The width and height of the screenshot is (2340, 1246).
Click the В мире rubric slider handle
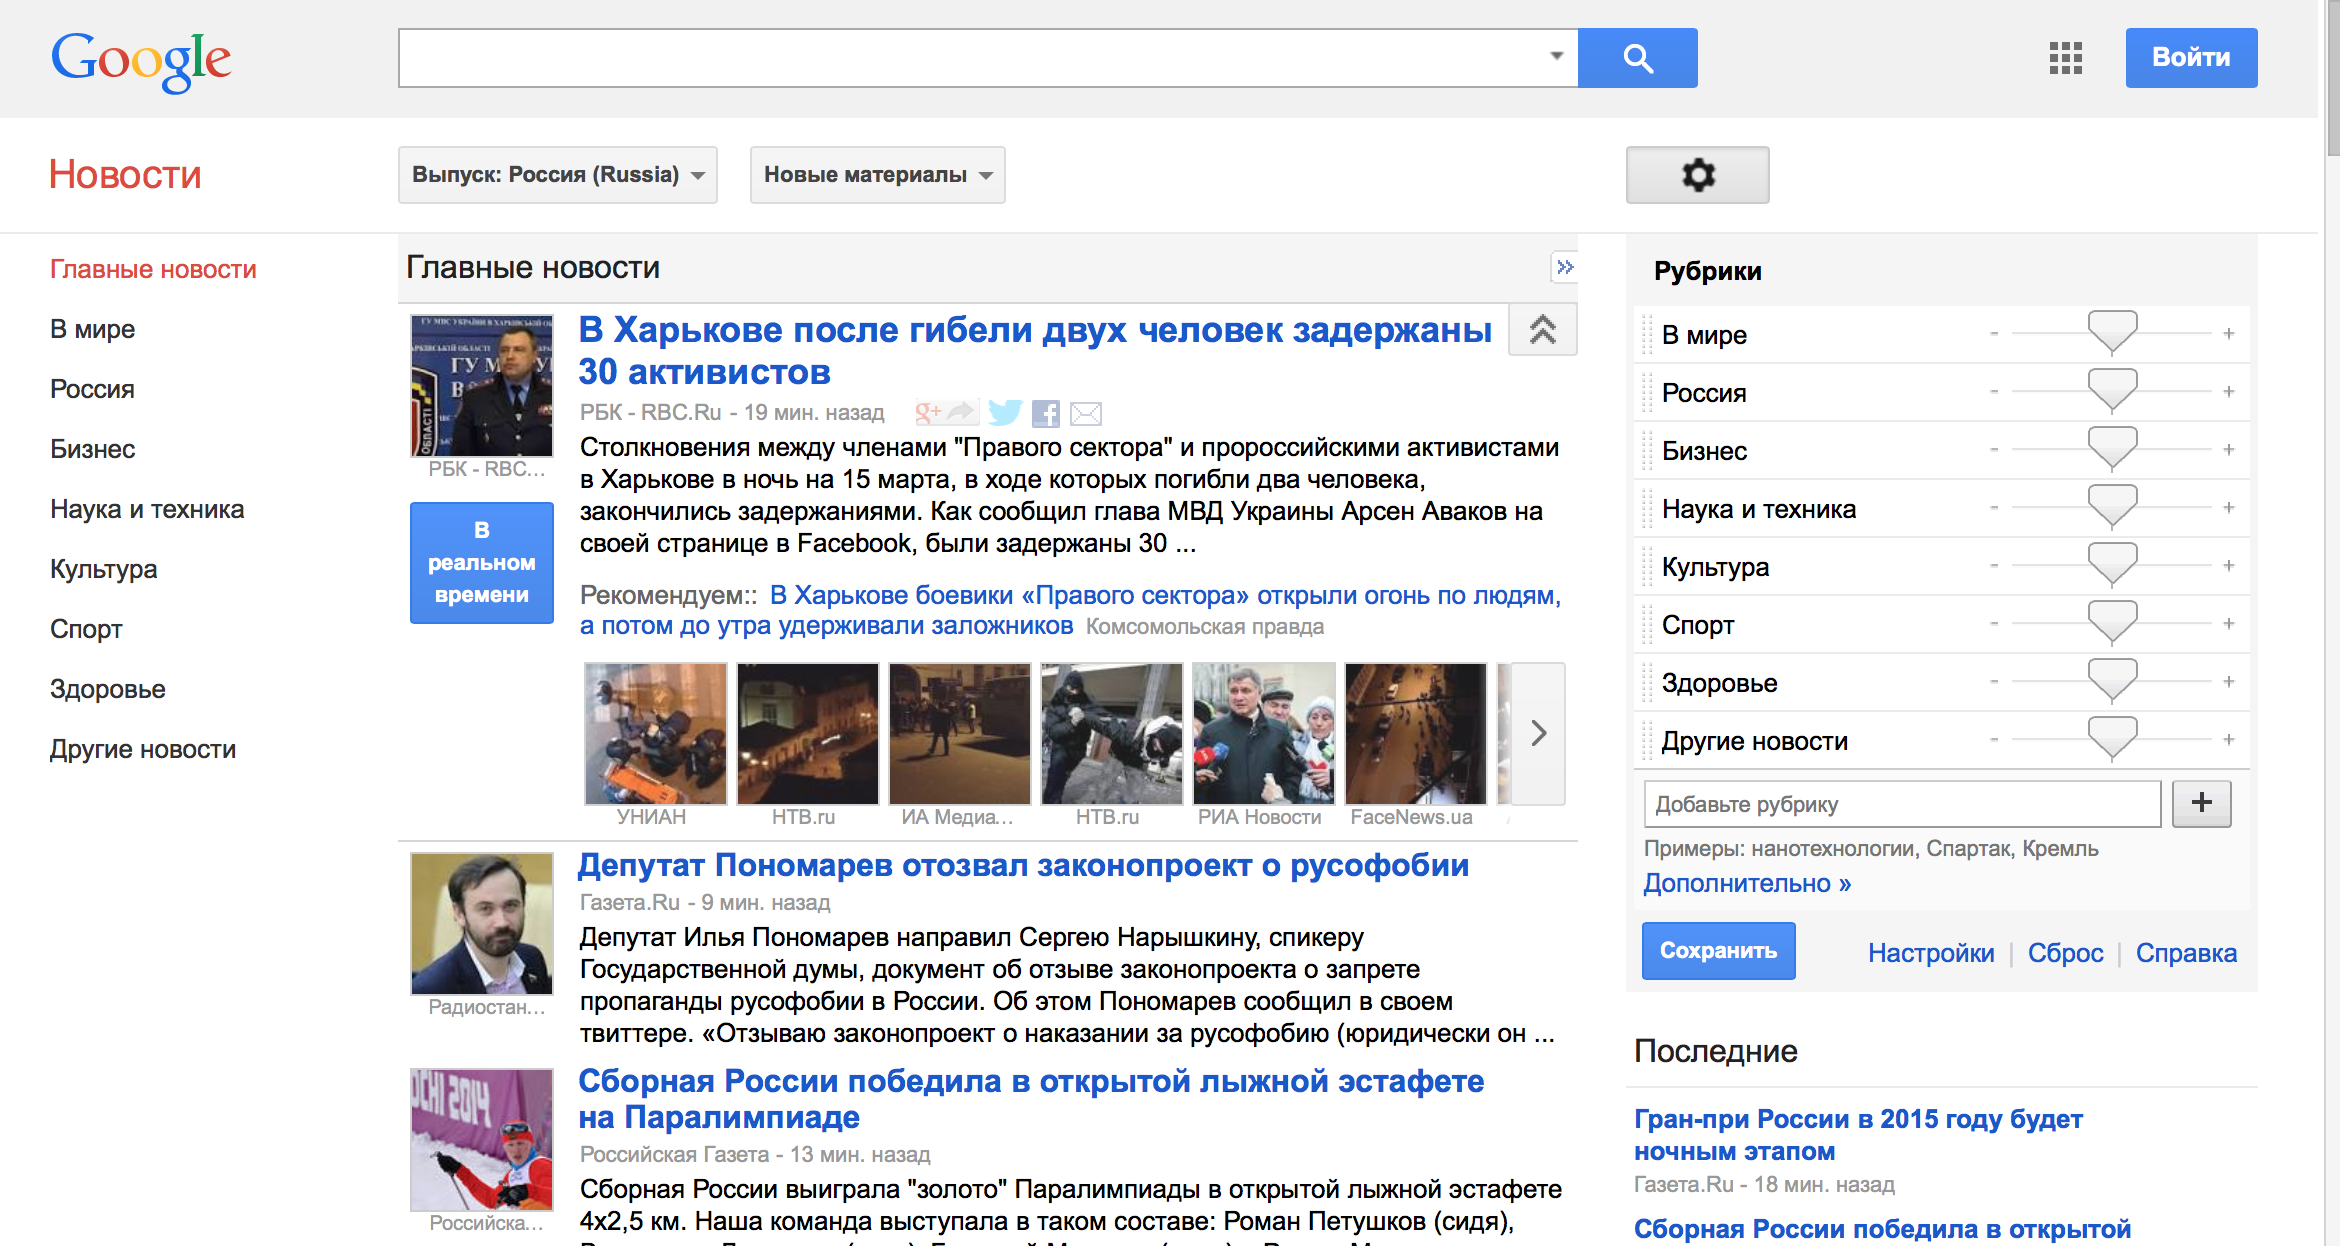point(2112,332)
